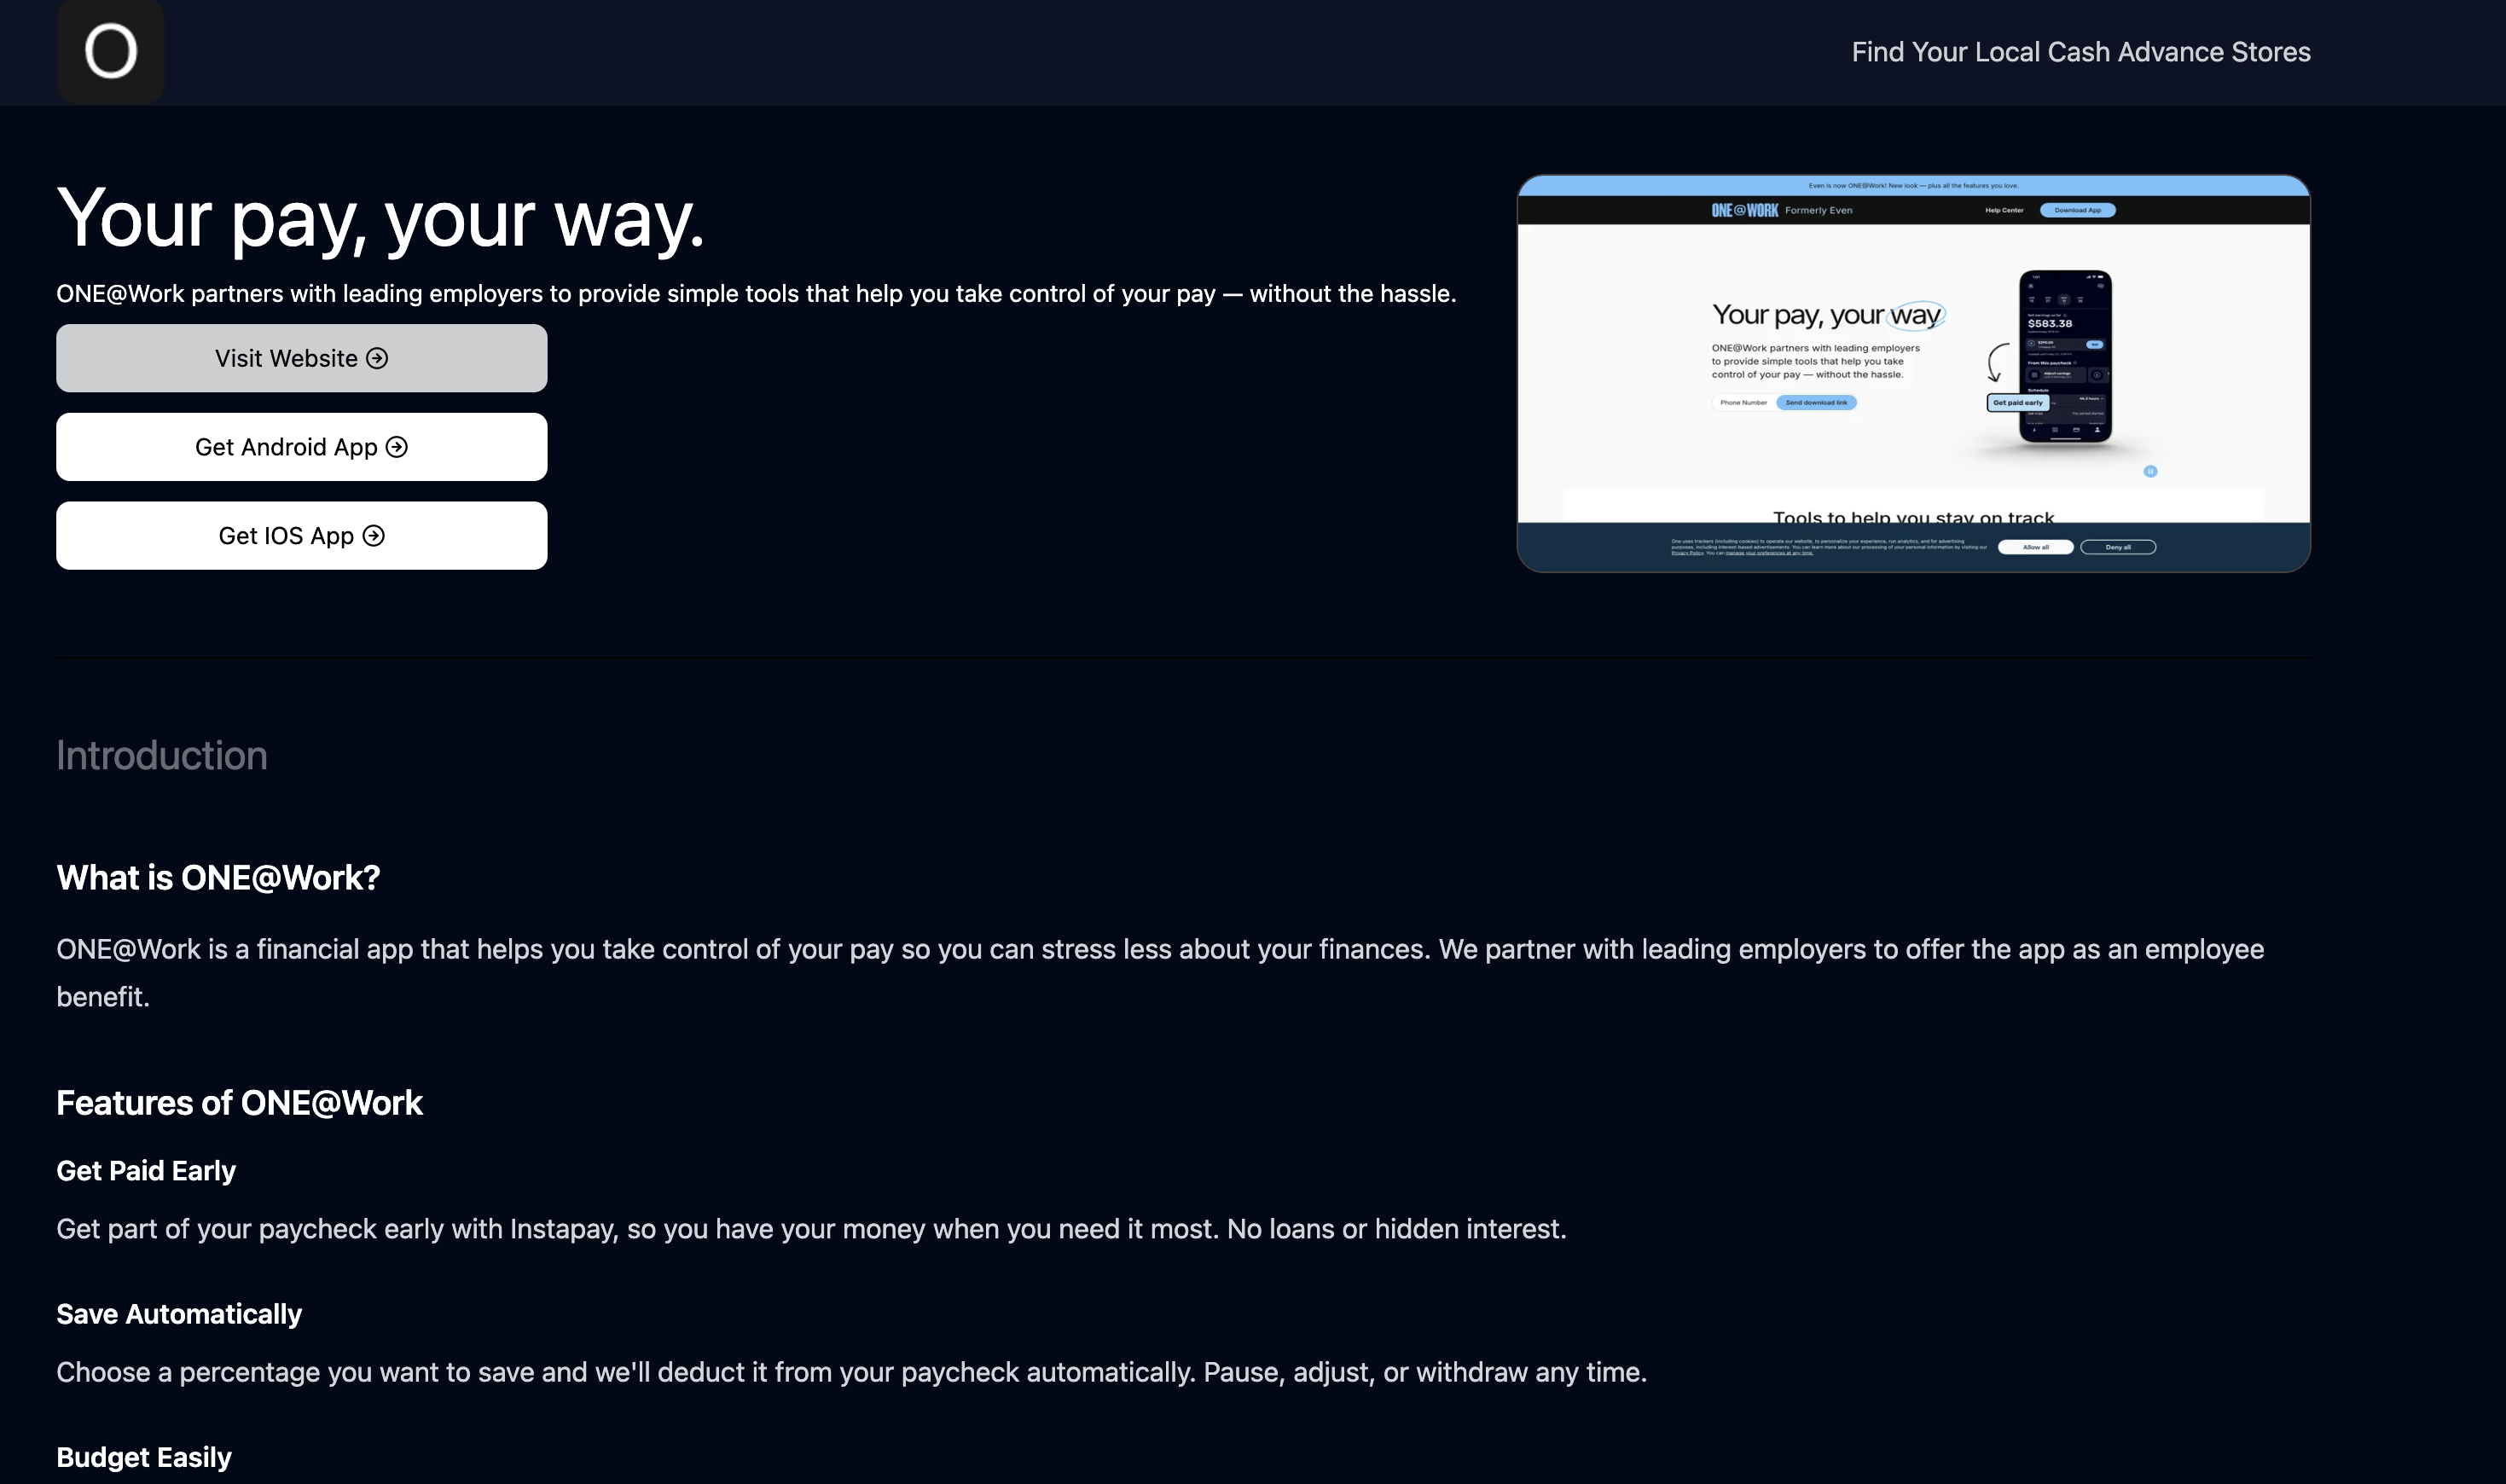Click the Introduction section heading
The width and height of the screenshot is (2506, 1484).
point(162,755)
